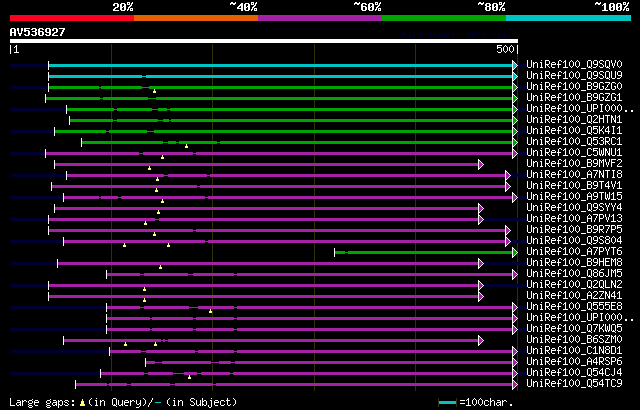Click the UniRef100_A7PYT6 label

(x=574, y=252)
